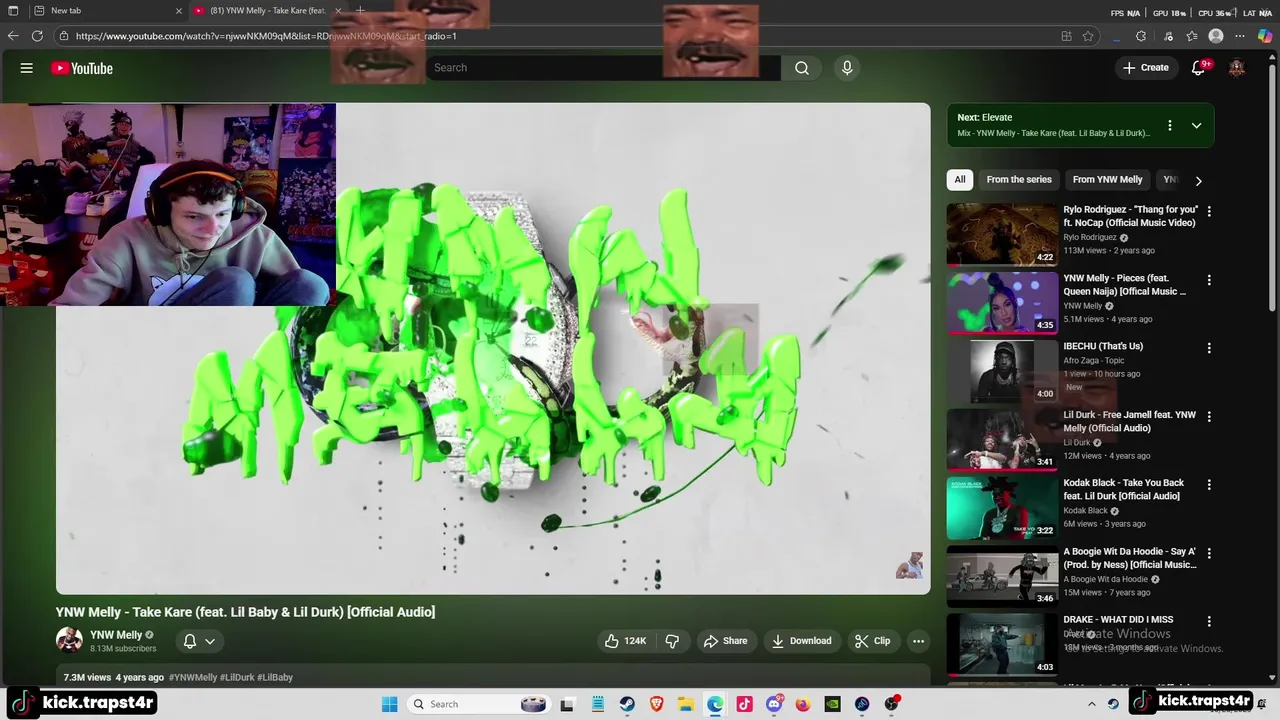Open browser profile icon

tap(1216, 36)
